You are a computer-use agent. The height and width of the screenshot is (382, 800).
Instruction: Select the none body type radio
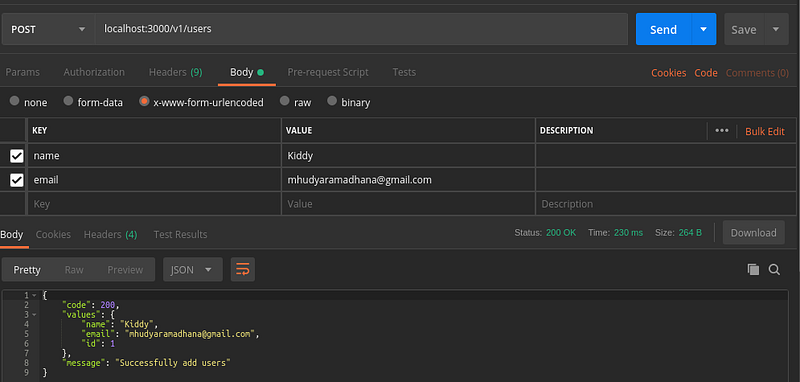14,101
